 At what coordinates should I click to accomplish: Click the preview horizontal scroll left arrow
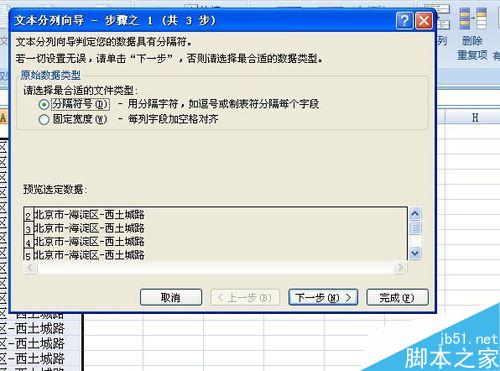tap(30, 267)
